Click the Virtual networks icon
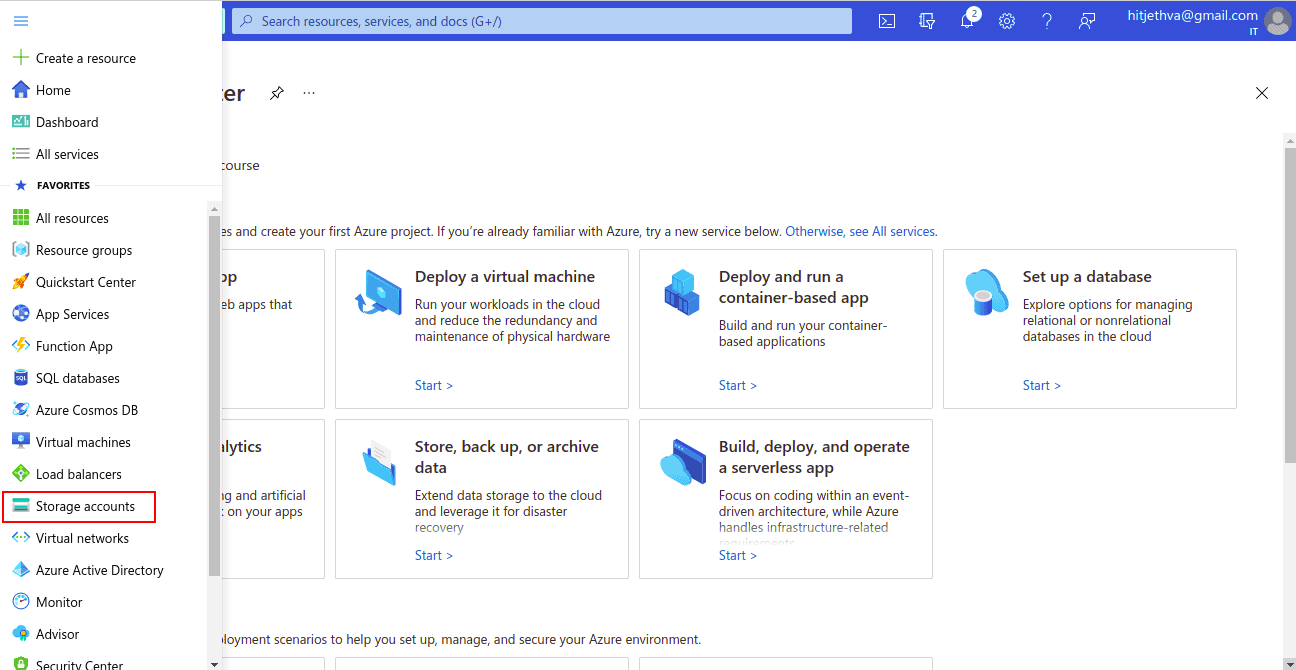1296x670 pixels. click(x=20, y=538)
